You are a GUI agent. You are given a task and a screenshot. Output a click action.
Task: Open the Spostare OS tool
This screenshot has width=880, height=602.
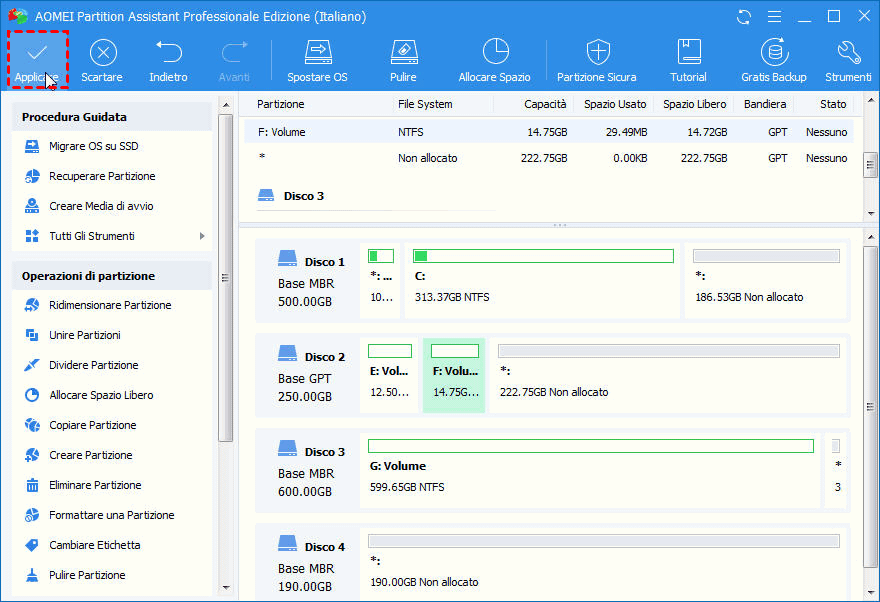pos(317,60)
